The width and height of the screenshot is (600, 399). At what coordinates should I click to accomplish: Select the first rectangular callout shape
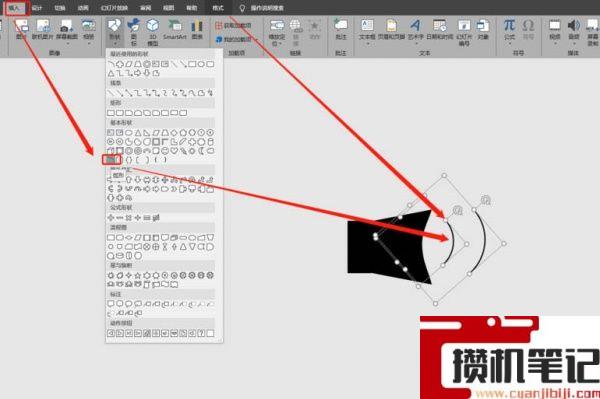coord(111,304)
